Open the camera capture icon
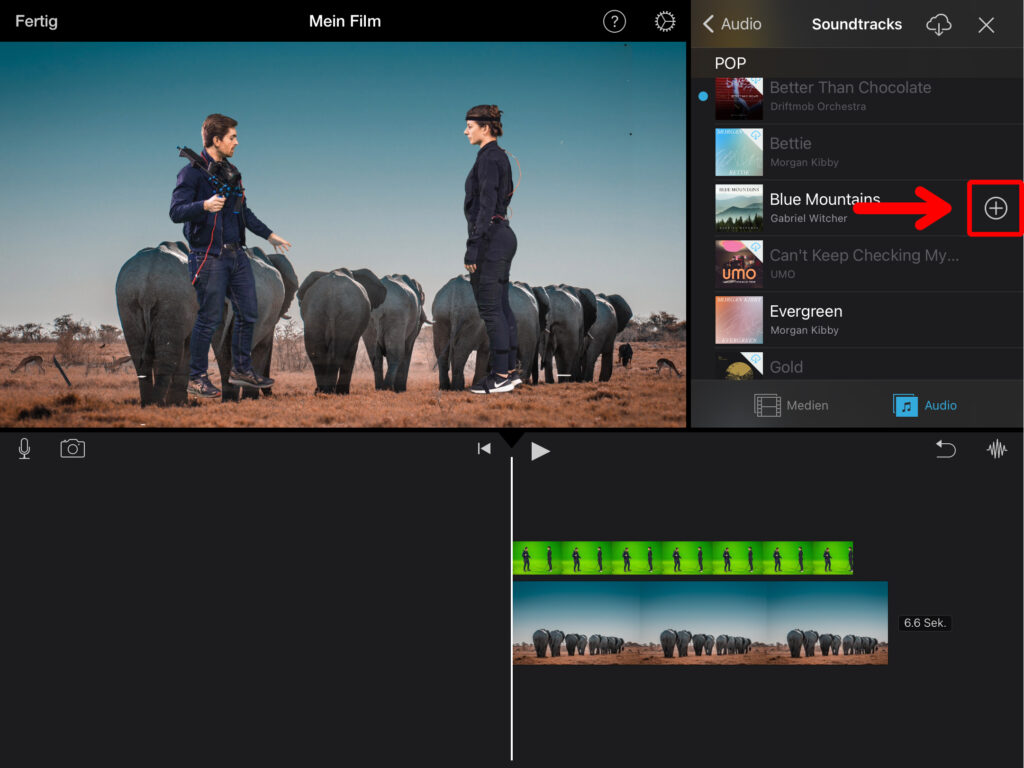 click(x=73, y=449)
